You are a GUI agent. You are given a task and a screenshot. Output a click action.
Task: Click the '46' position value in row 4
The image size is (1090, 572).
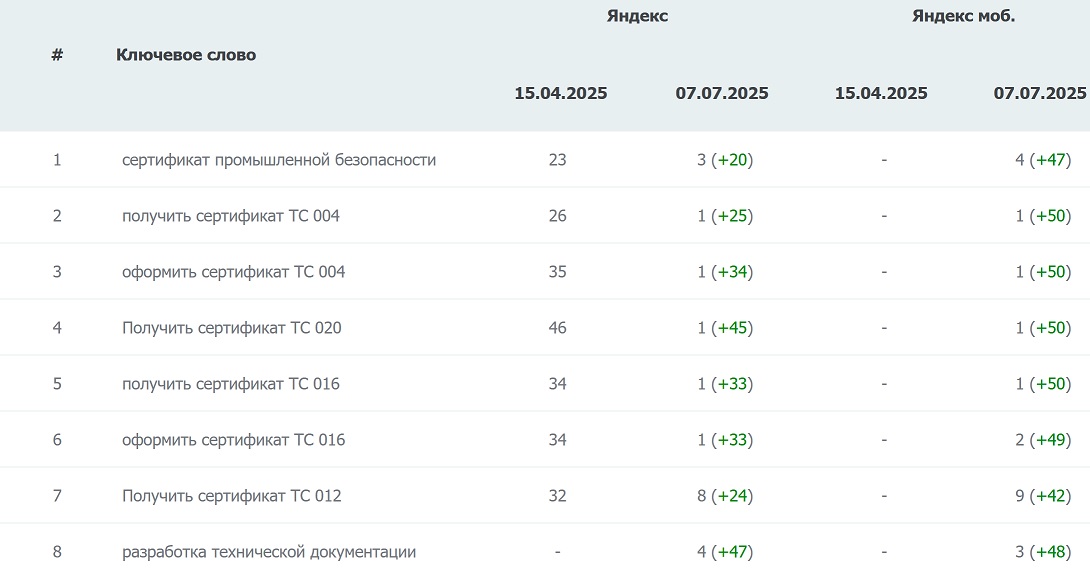pyautogui.click(x=558, y=328)
